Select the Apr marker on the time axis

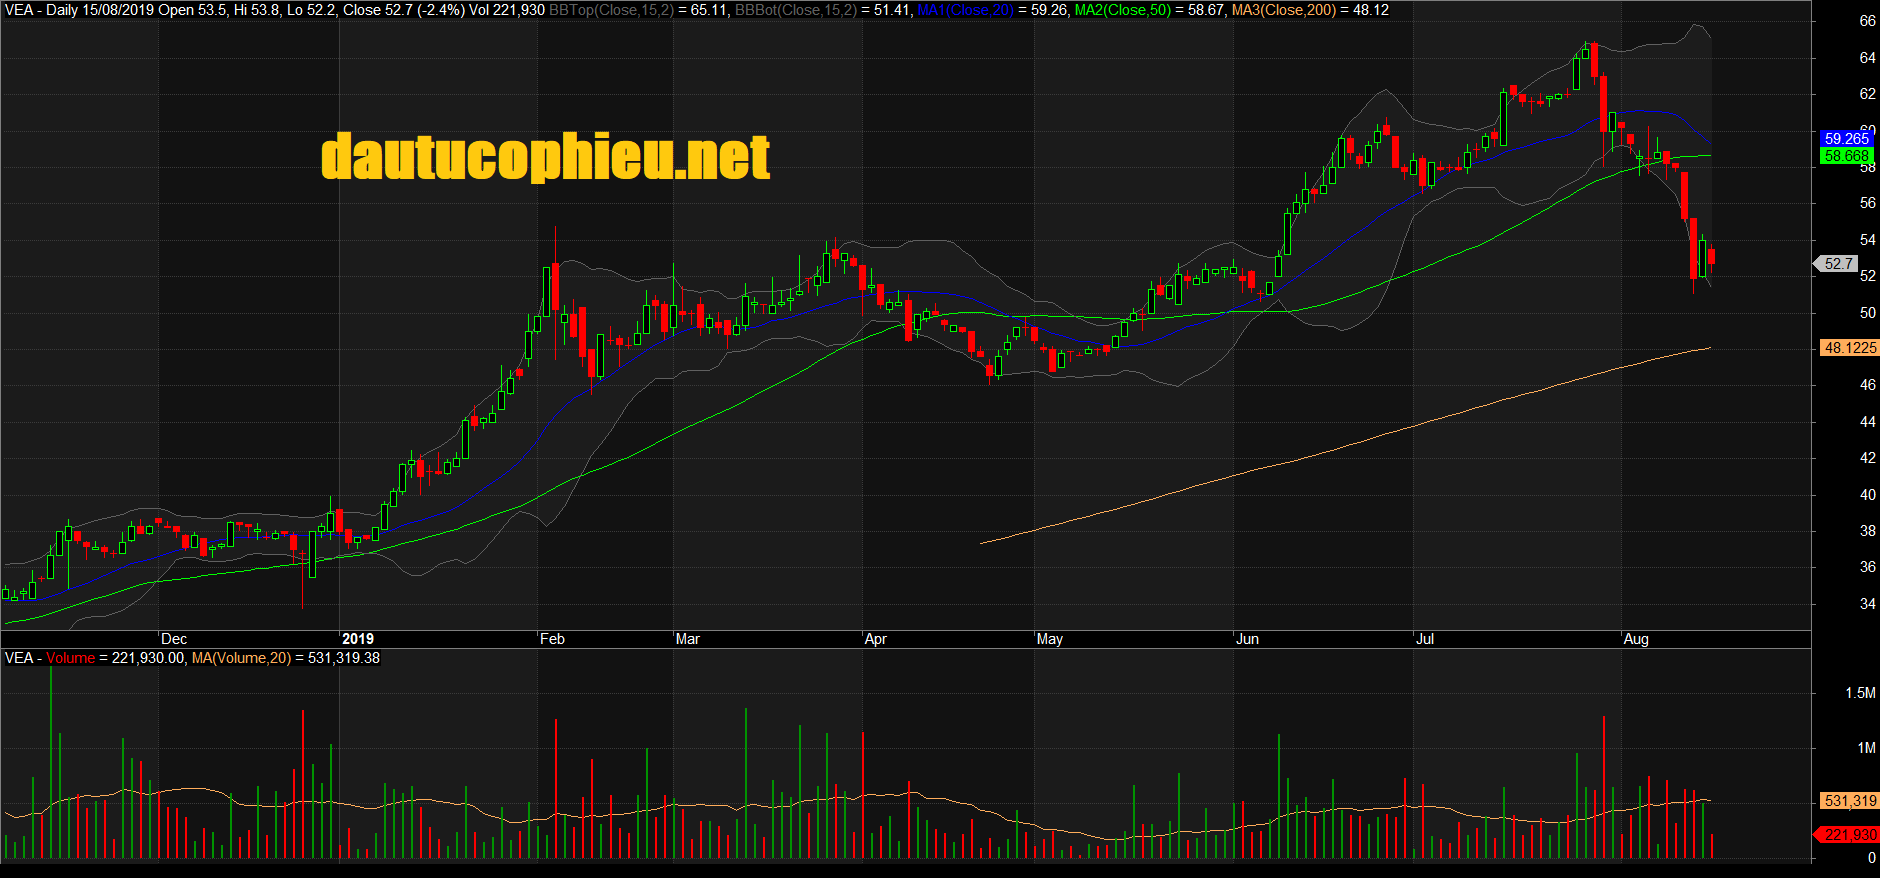click(875, 639)
